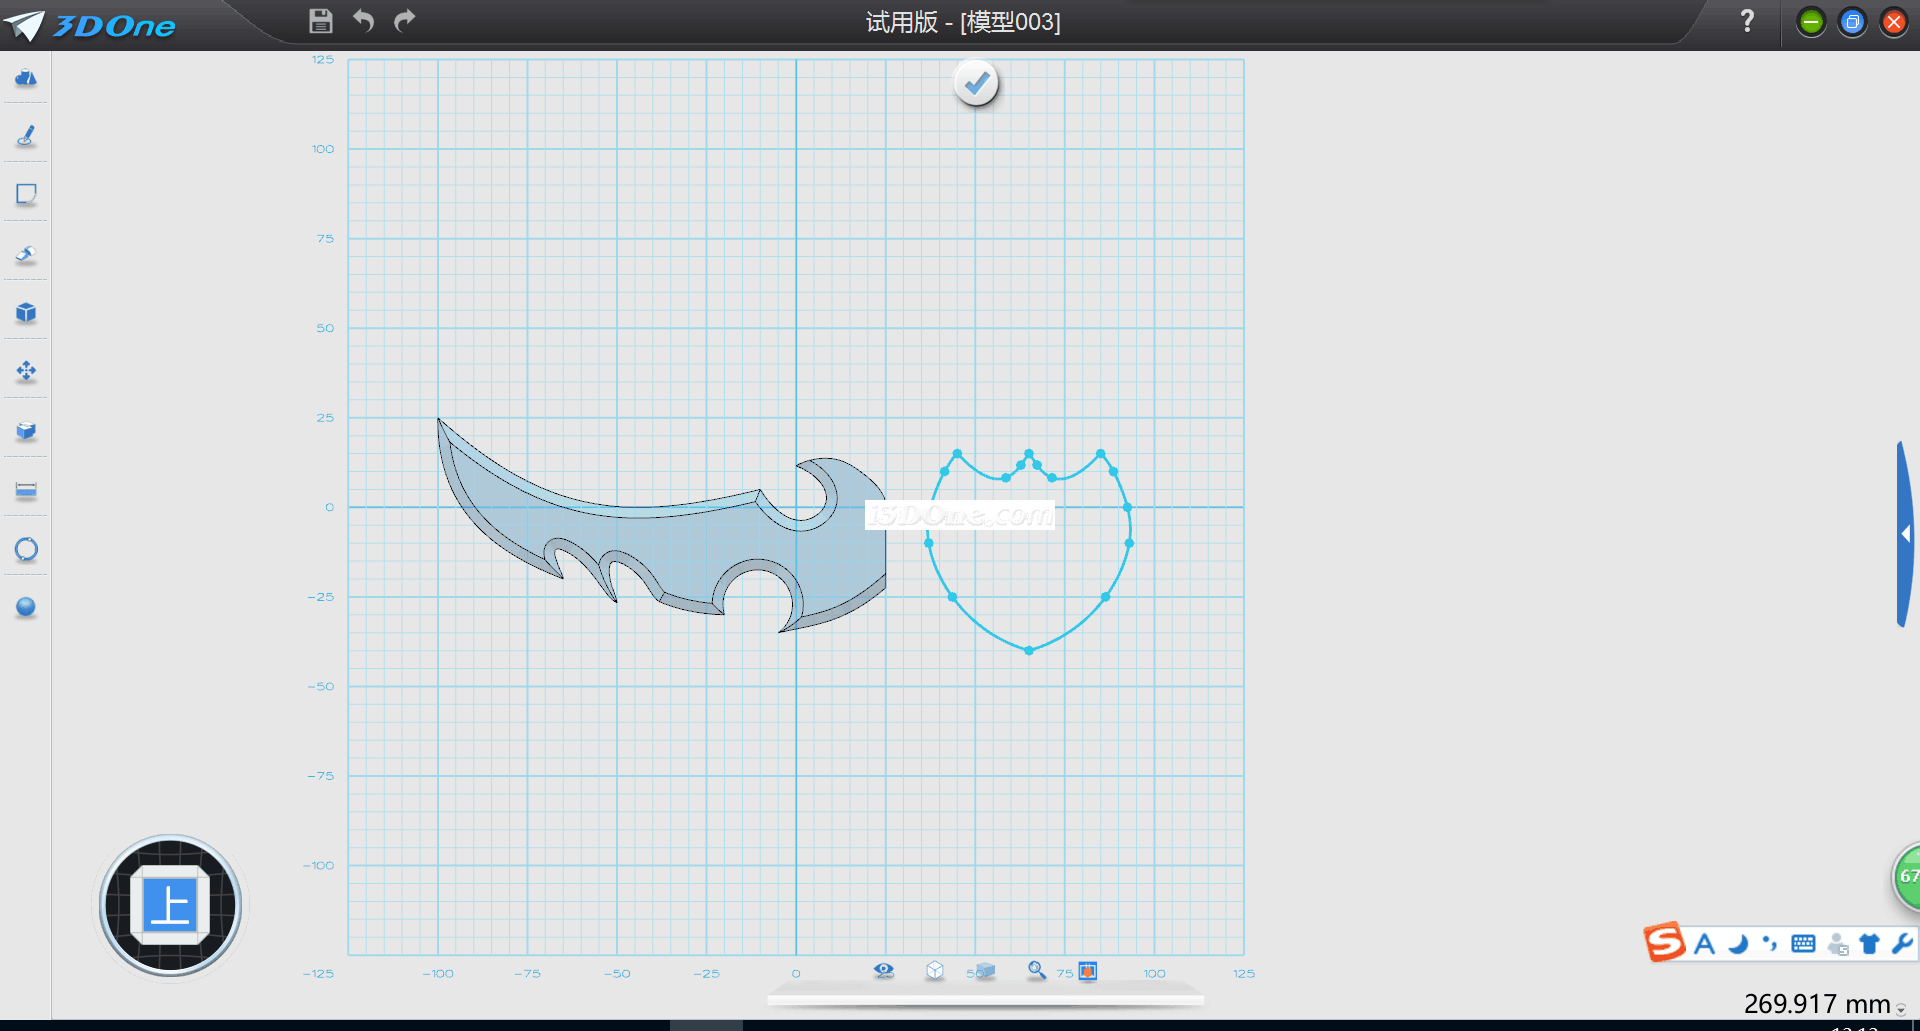
Task: Redo the last undone action
Action: tap(404, 21)
